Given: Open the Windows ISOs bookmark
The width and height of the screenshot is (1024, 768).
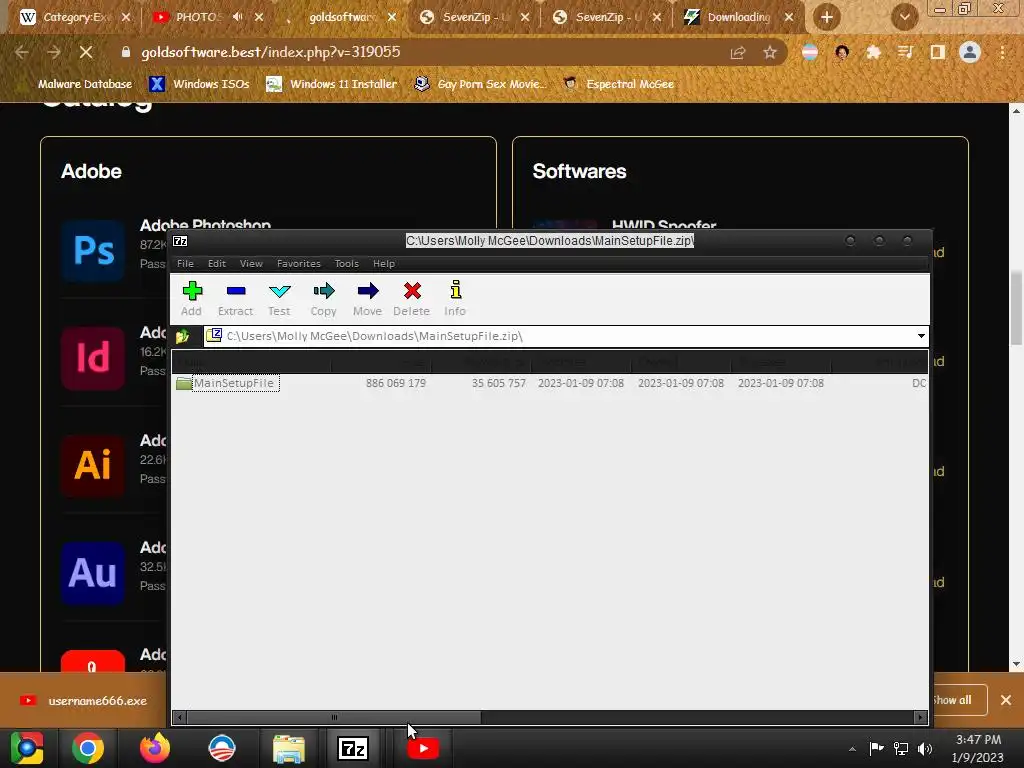Looking at the screenshot, I should coord(200,84).
